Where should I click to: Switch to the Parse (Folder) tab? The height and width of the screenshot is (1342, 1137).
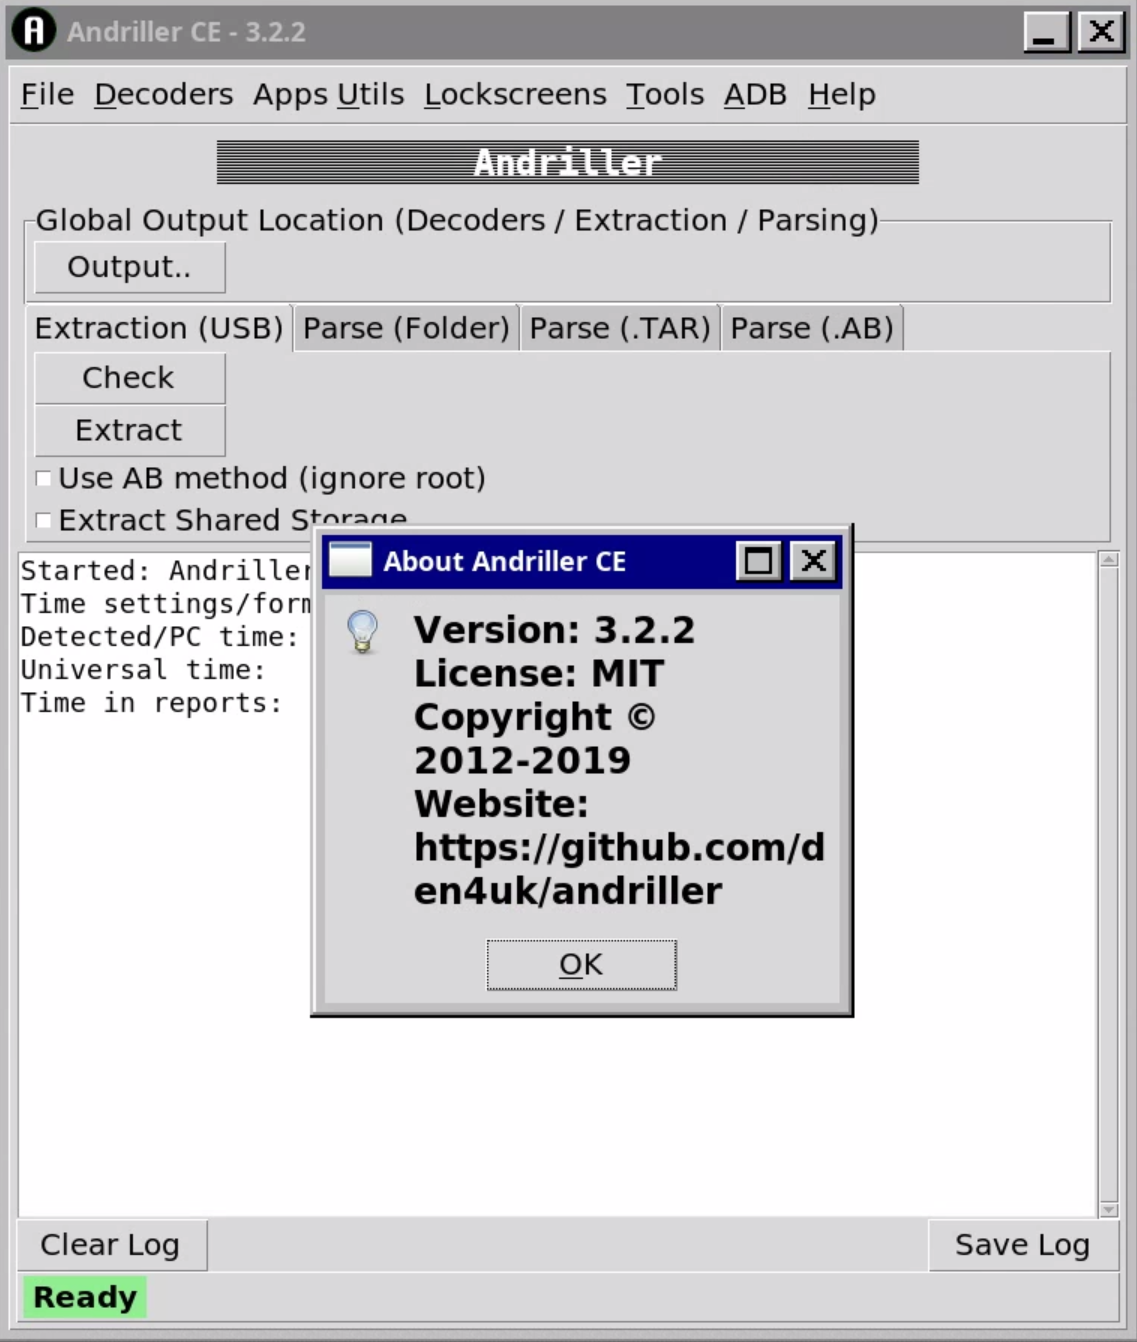click(x=405, y=328)
